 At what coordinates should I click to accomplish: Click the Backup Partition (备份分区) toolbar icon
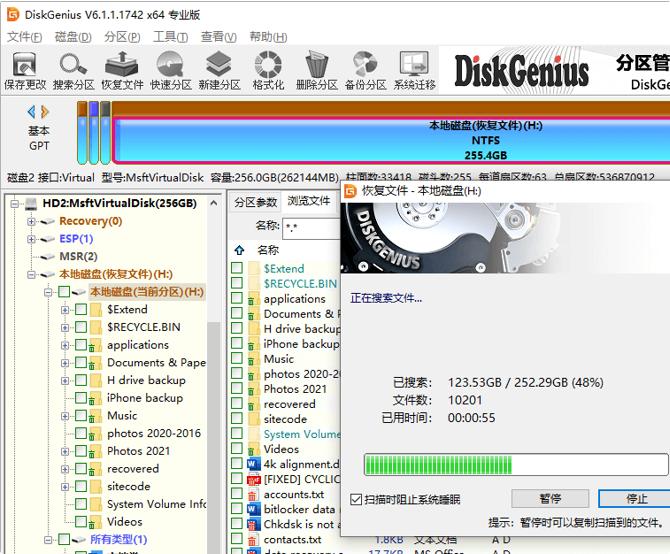366,70
